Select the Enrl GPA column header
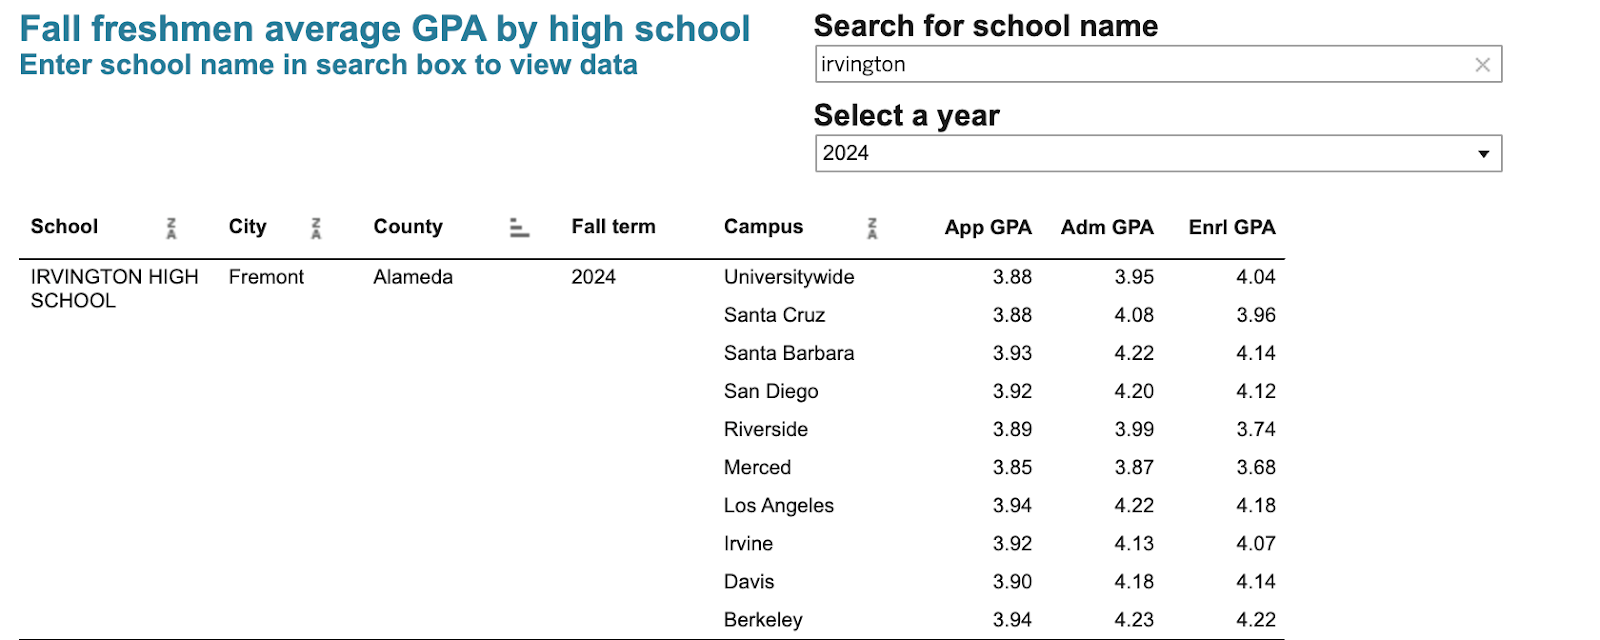 (x=1231, y=227)
